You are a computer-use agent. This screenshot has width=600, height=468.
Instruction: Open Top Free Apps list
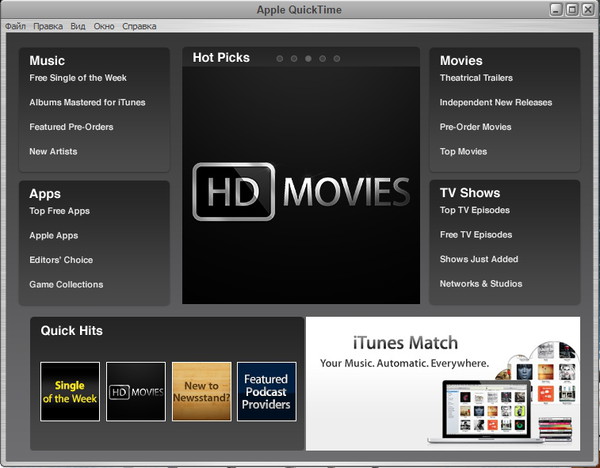click(x=60, y=211)
